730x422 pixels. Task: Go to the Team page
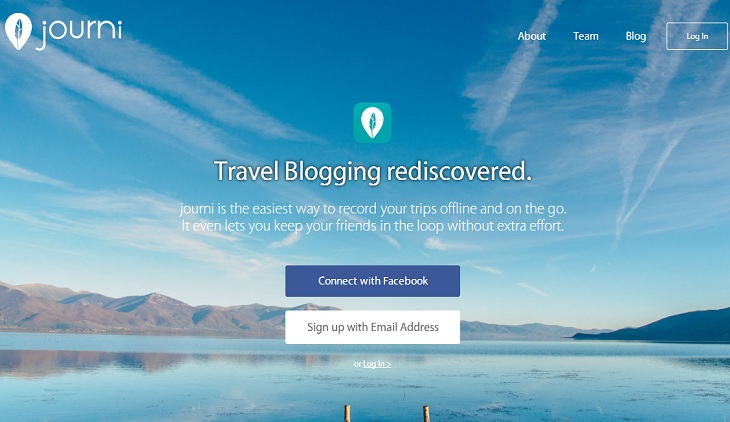click(586, 36)
